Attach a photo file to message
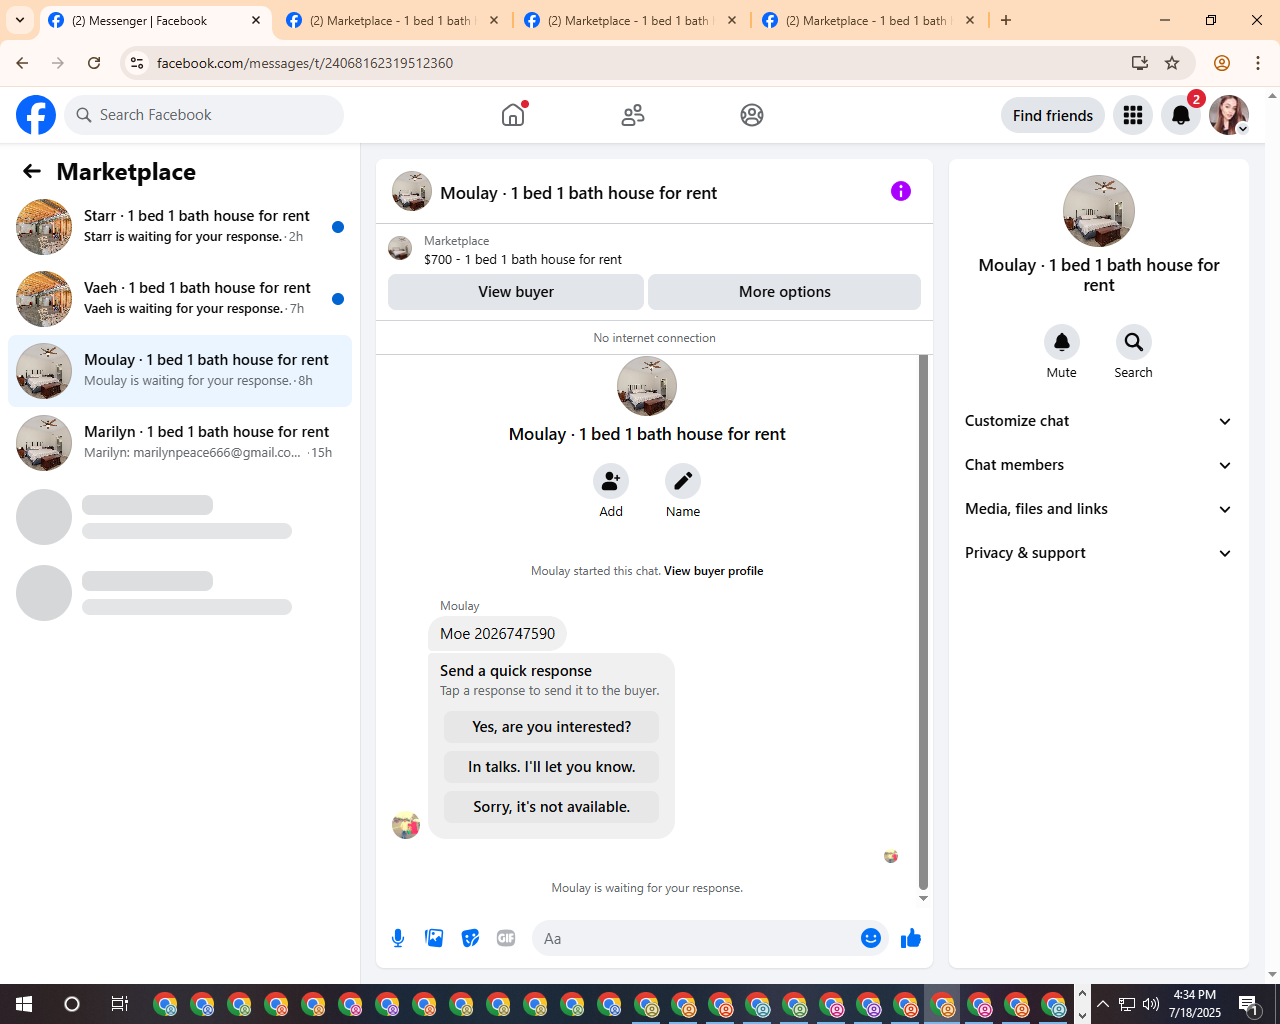1280x1024 pixels. tap(434, 938)
